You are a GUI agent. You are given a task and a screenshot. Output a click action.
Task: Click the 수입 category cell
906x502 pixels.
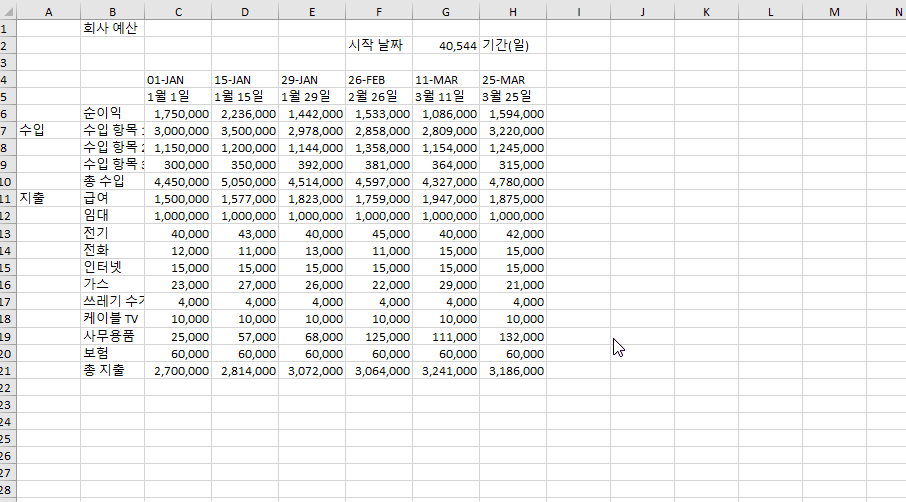(49, 131)
